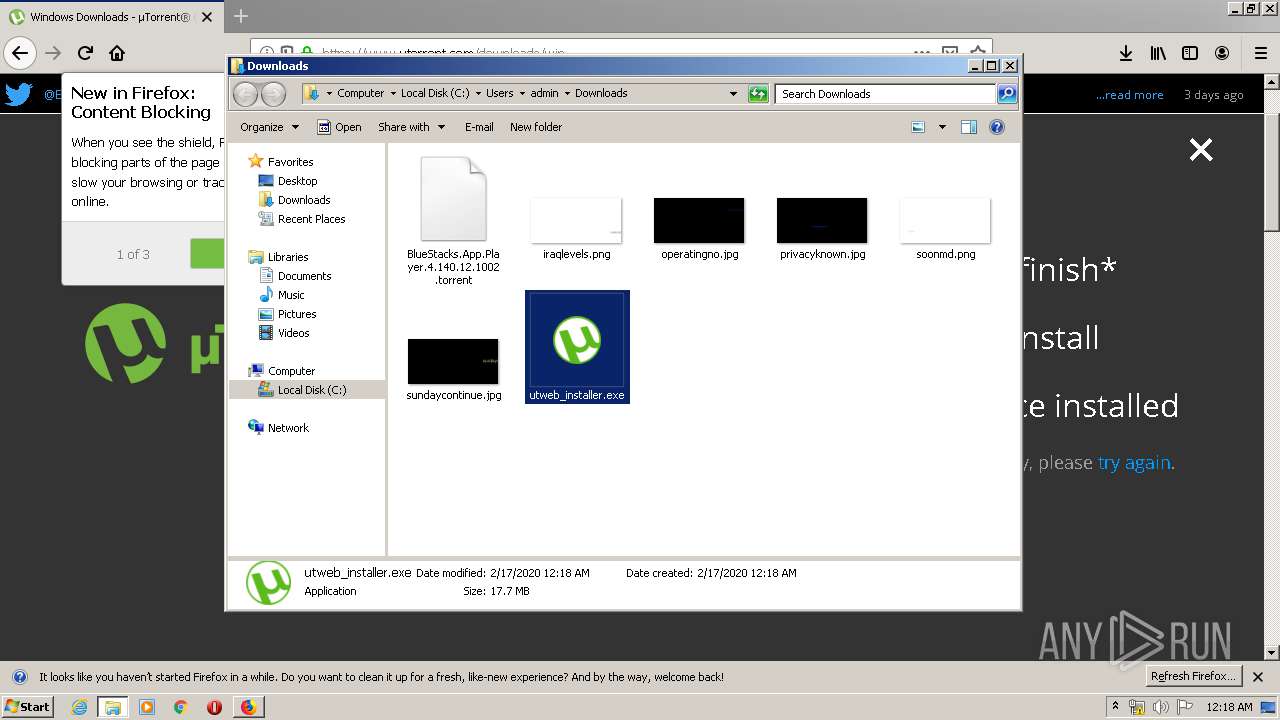Select Desktop in navigation pane

(297, 181)
